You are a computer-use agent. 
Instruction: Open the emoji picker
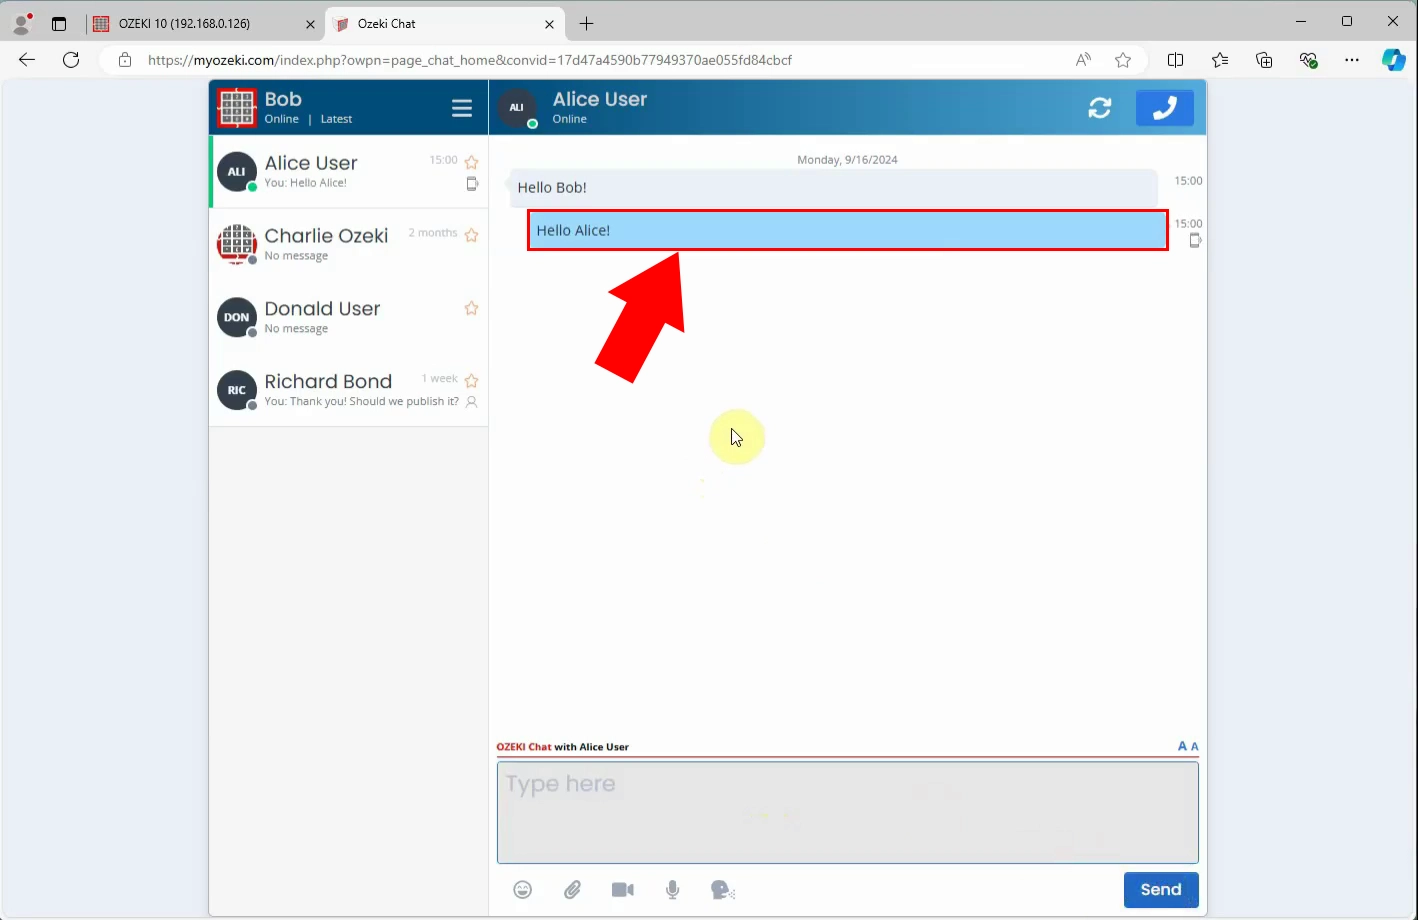(x=523, y=889)
